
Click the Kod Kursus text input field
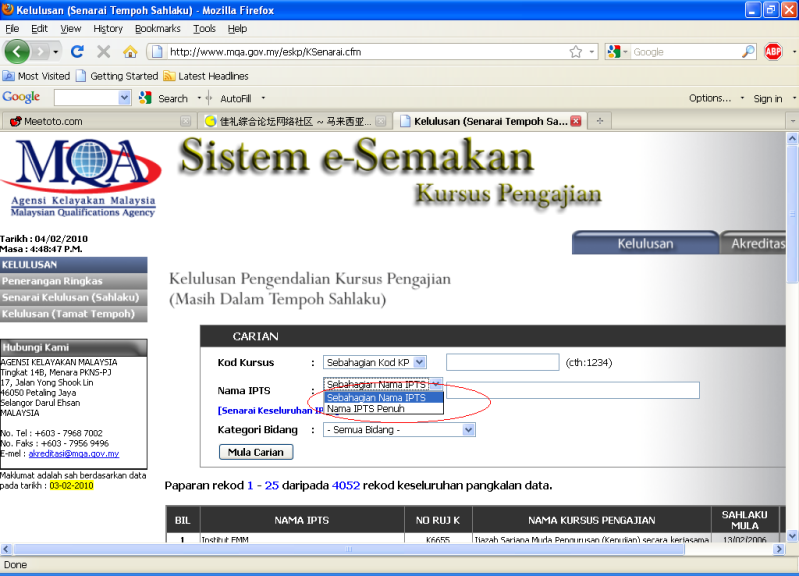[x=502, y=362]
